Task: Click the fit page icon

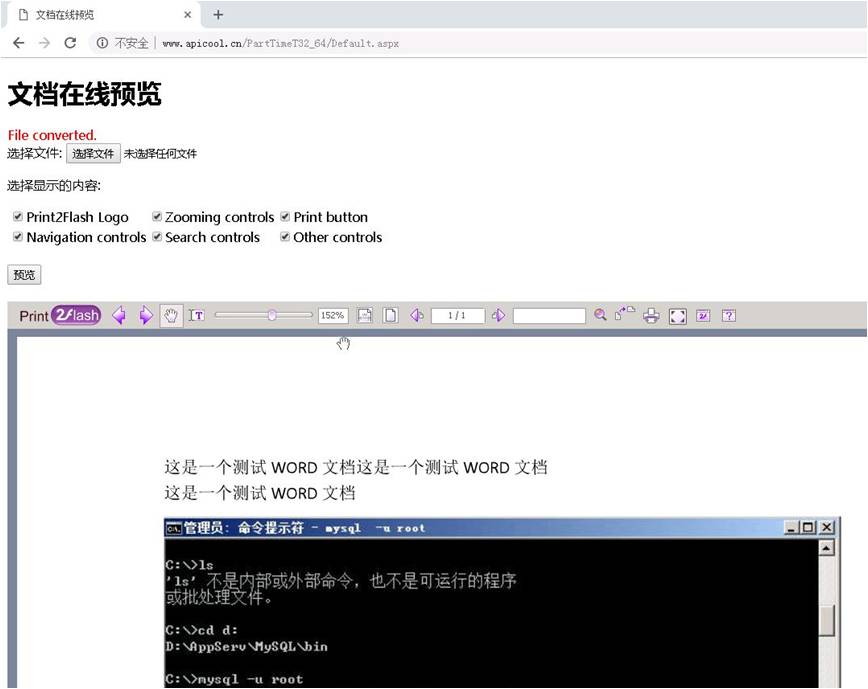Action: click(390, 315)
